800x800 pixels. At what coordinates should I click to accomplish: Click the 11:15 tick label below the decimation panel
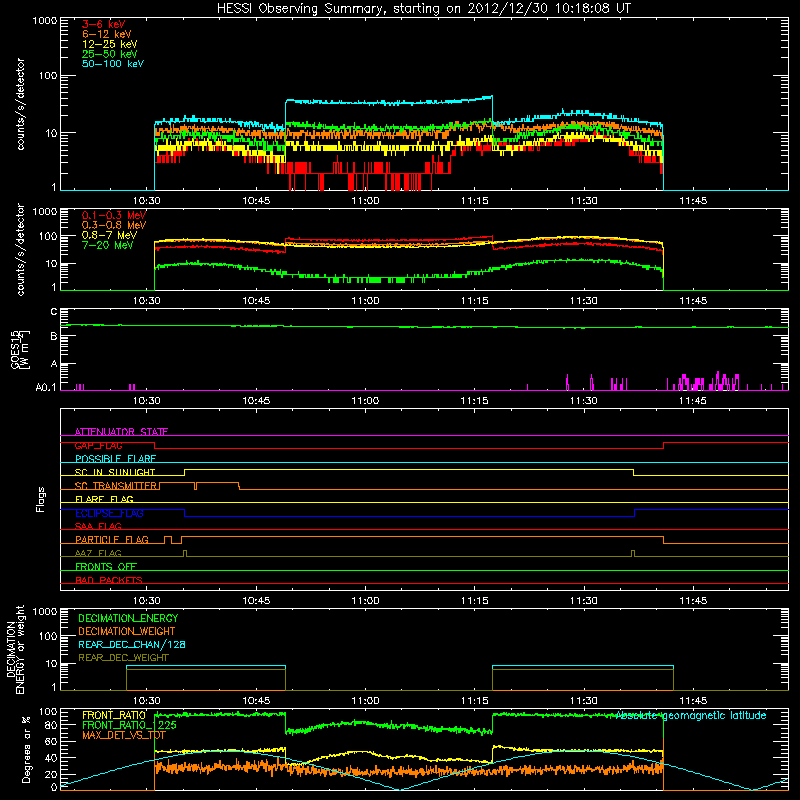[x=474, y=701]
